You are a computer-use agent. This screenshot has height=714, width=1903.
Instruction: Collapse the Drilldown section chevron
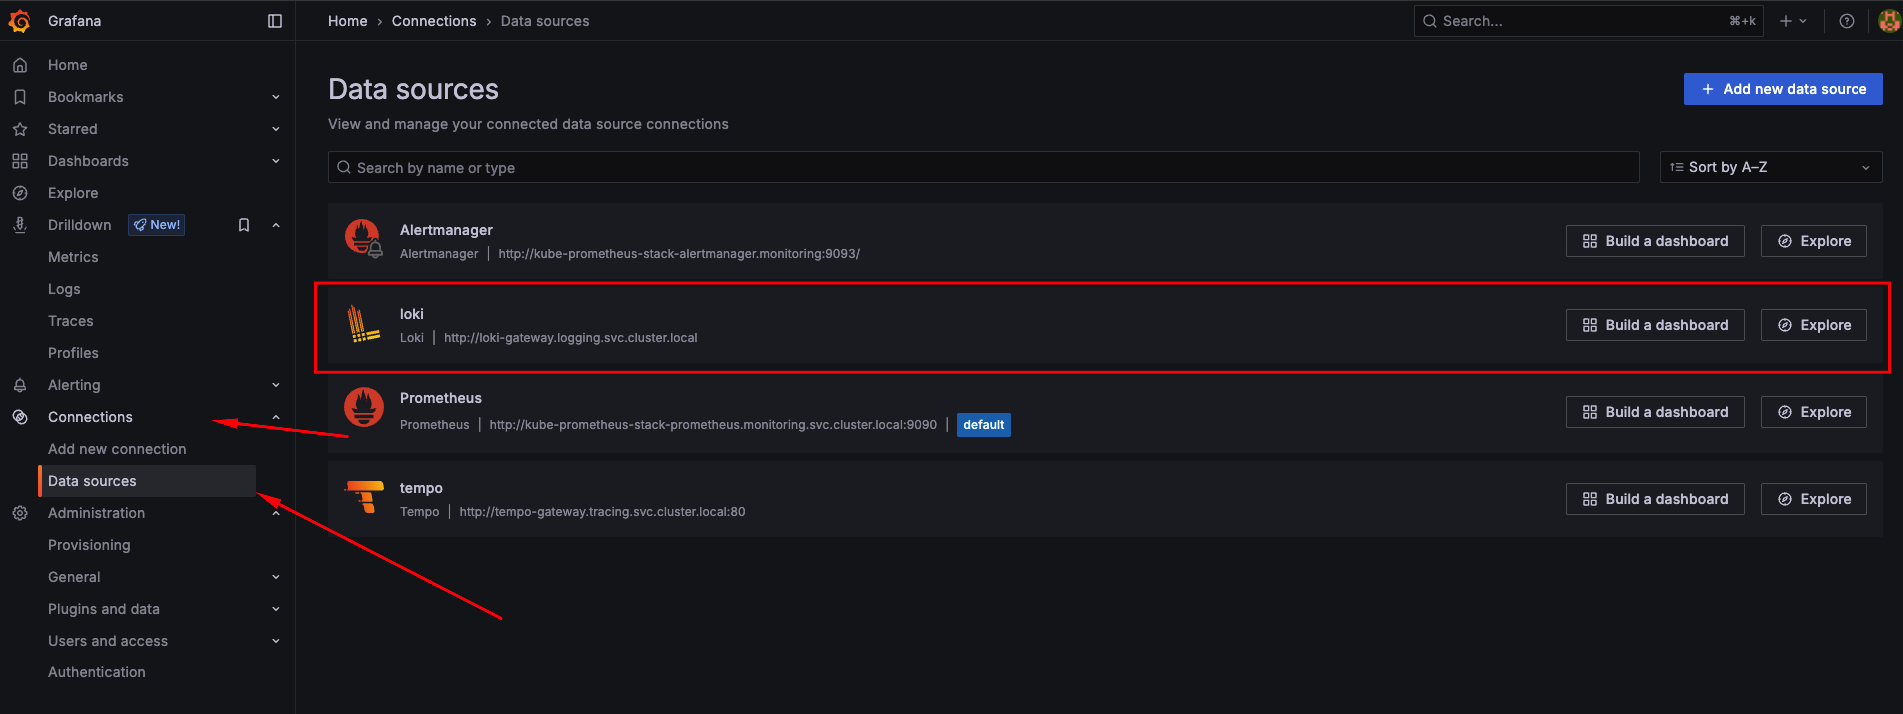[x=276, y=225]
